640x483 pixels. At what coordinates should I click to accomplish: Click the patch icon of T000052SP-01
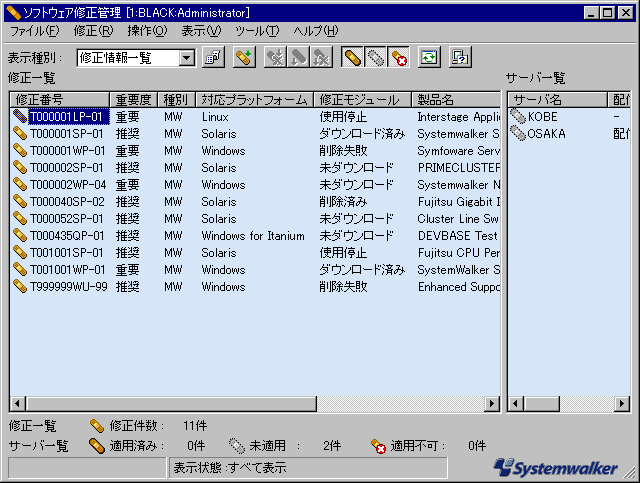click(20, 218)
